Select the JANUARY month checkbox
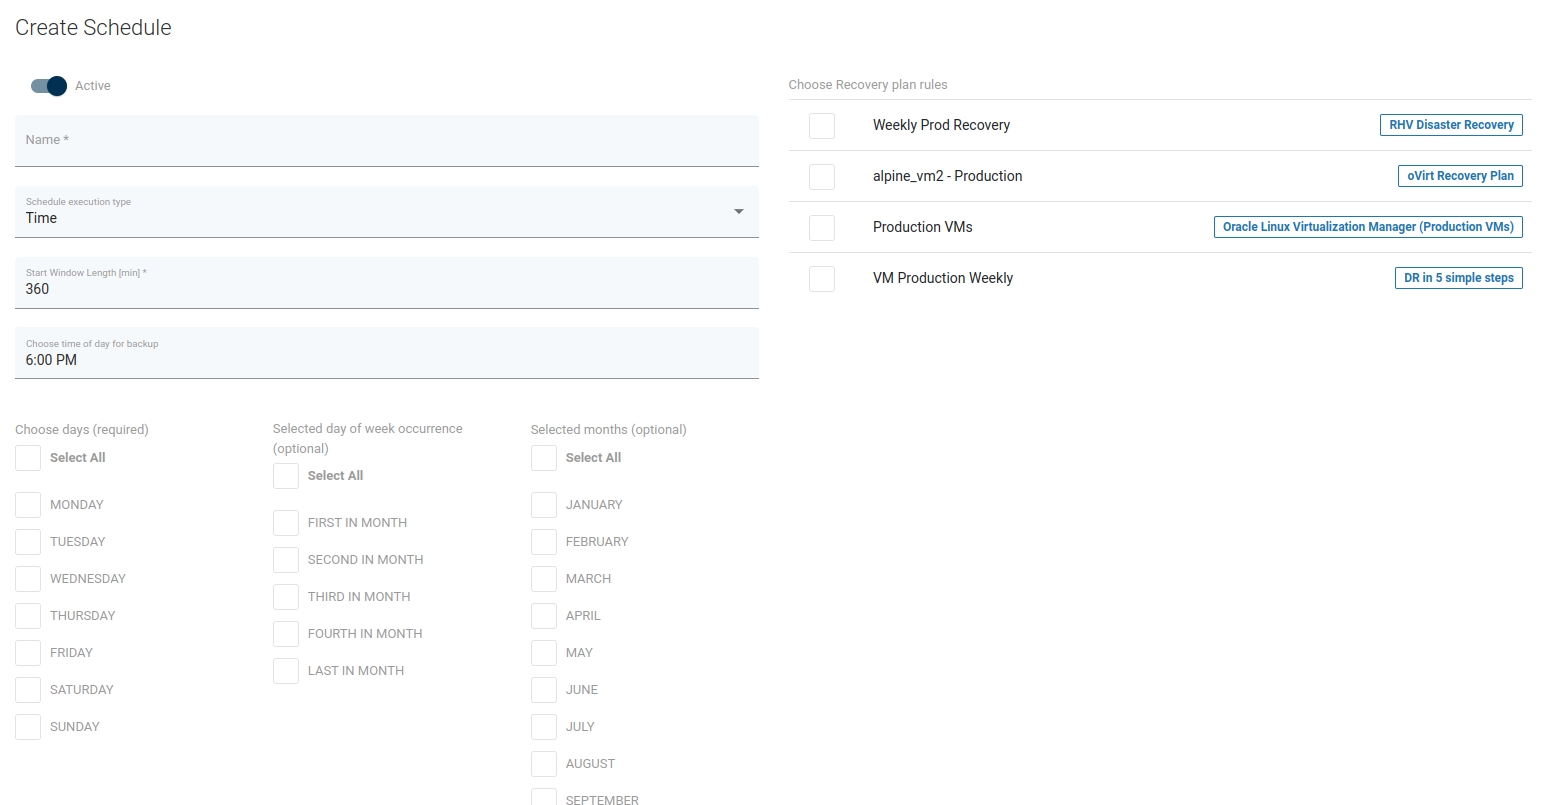The width and height of the screenshot is (1546, 805). click(x=544, y=505)
